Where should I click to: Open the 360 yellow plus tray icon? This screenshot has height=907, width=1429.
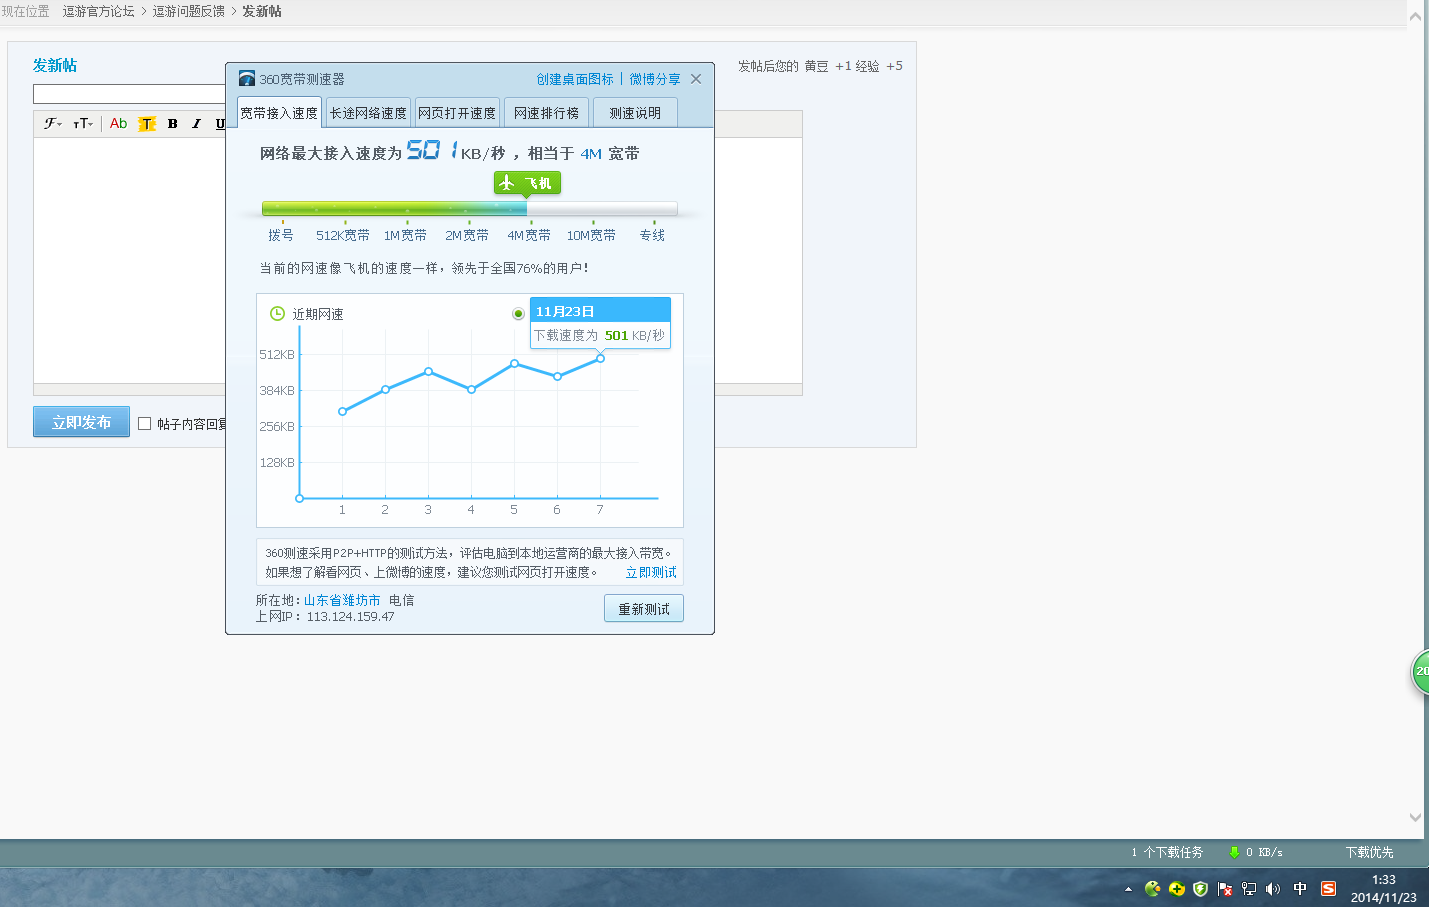tap(1176, 888)
